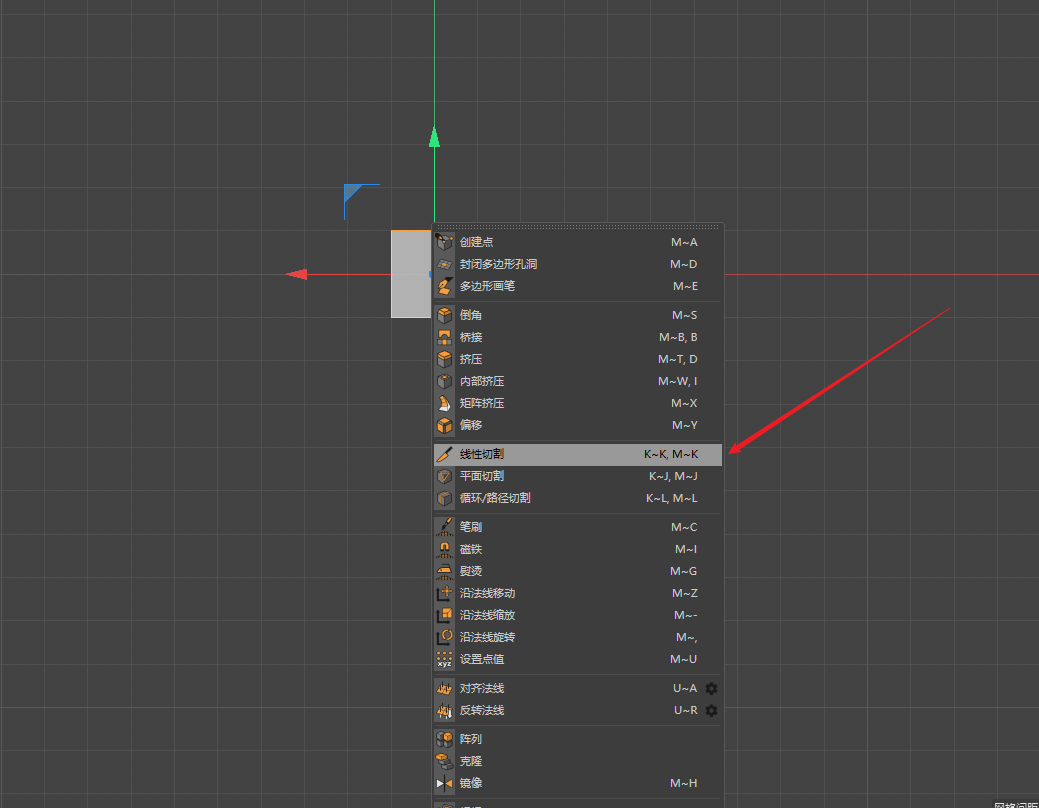Click the Magnet (磁铁) tool icon
The width and height of the screenshot is (1039, 808).
[x=445, y=549]
